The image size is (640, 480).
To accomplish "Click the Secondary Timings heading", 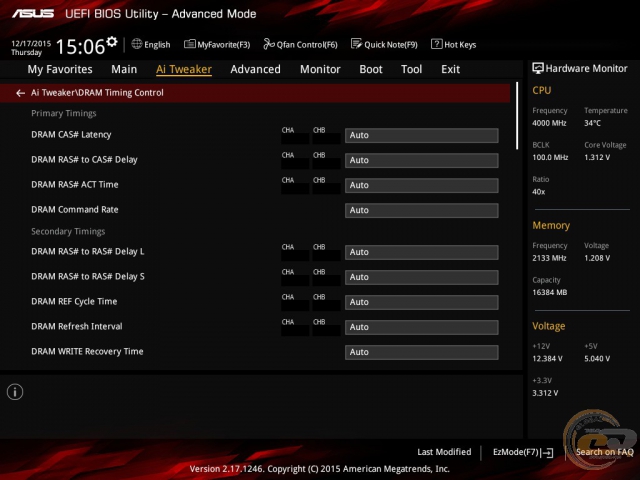I will tap(68, 231).
